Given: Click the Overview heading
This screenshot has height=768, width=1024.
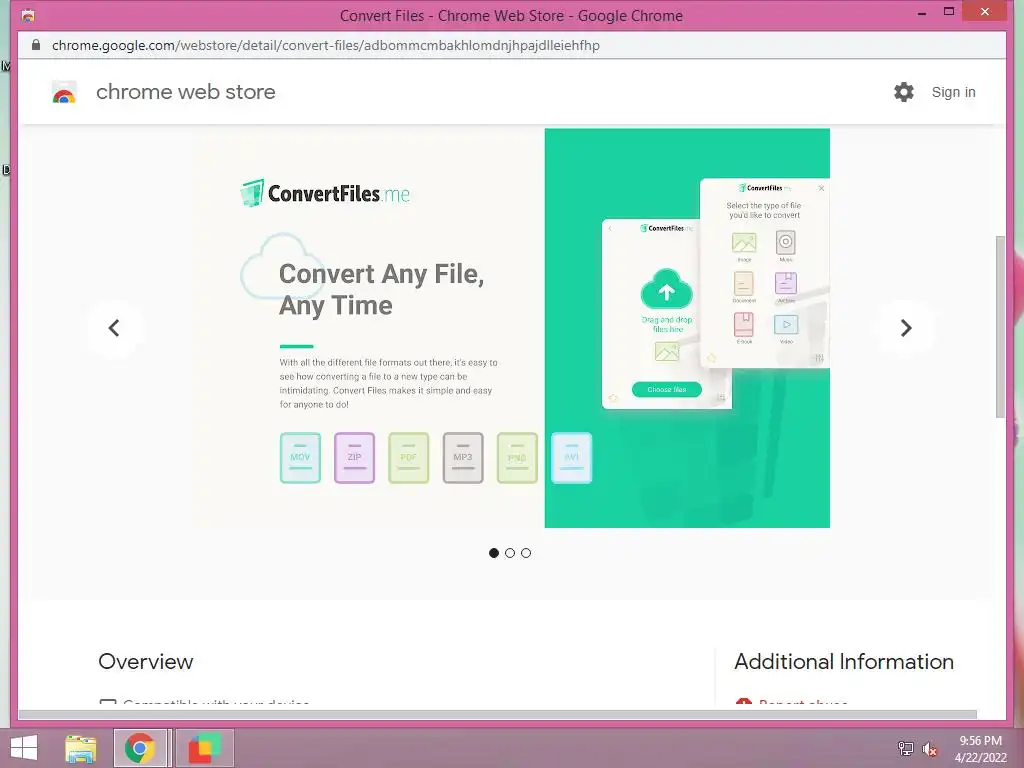Looking at the screenshot, I should click(x=146, y=662).
